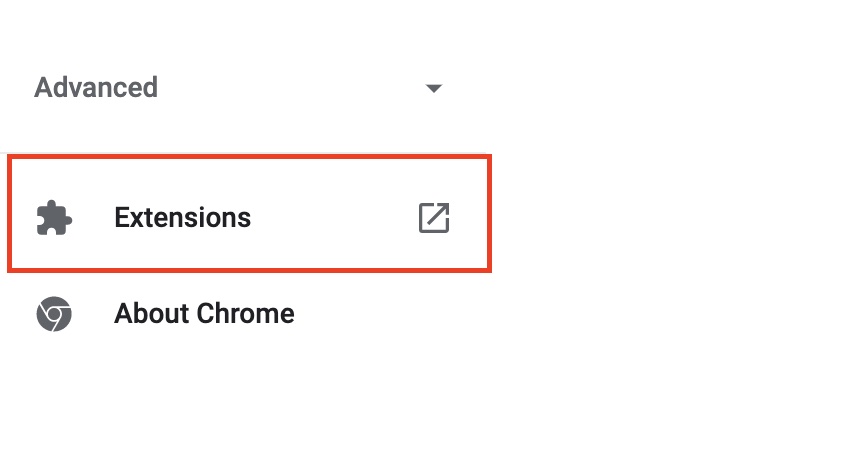The image size is (854, 466).
Task: Click inside the red-outlined Extensions row
Action: (249, 213)
